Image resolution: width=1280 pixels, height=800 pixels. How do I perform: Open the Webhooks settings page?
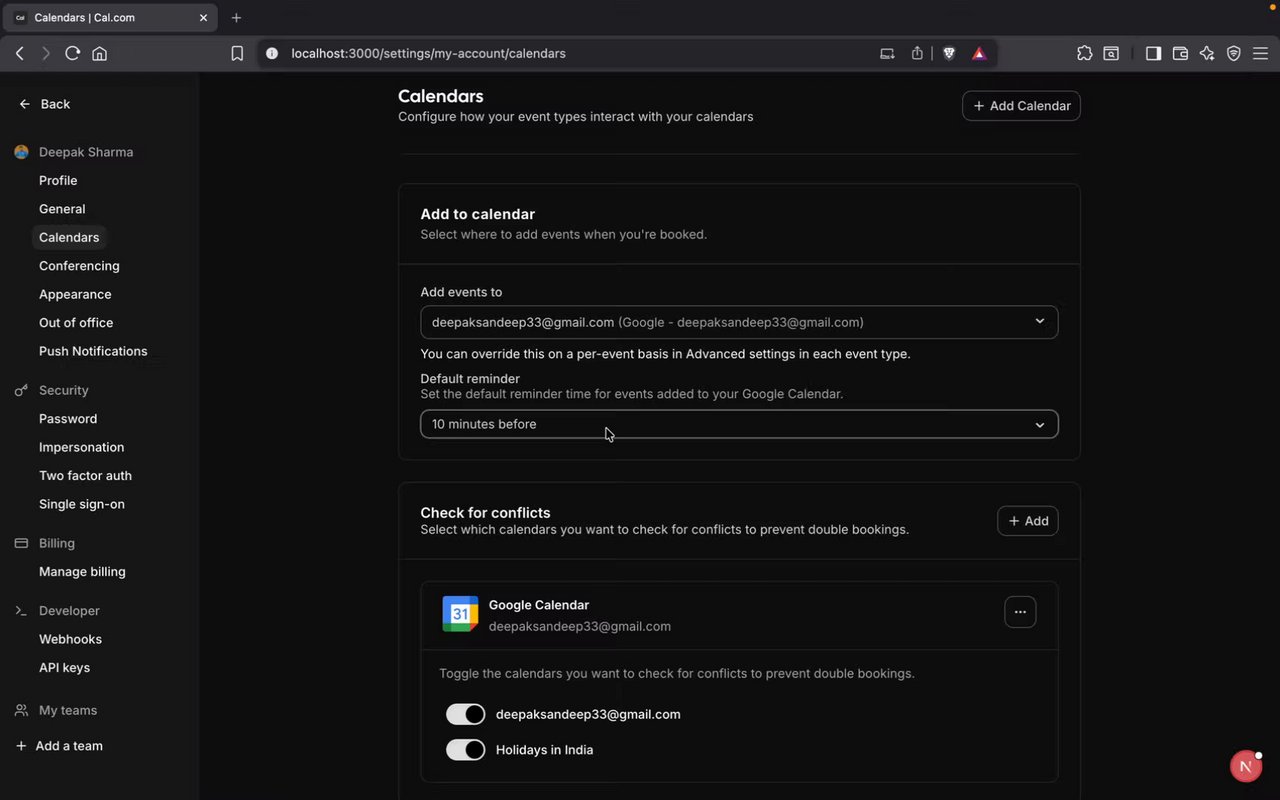[x=70, y=639]
